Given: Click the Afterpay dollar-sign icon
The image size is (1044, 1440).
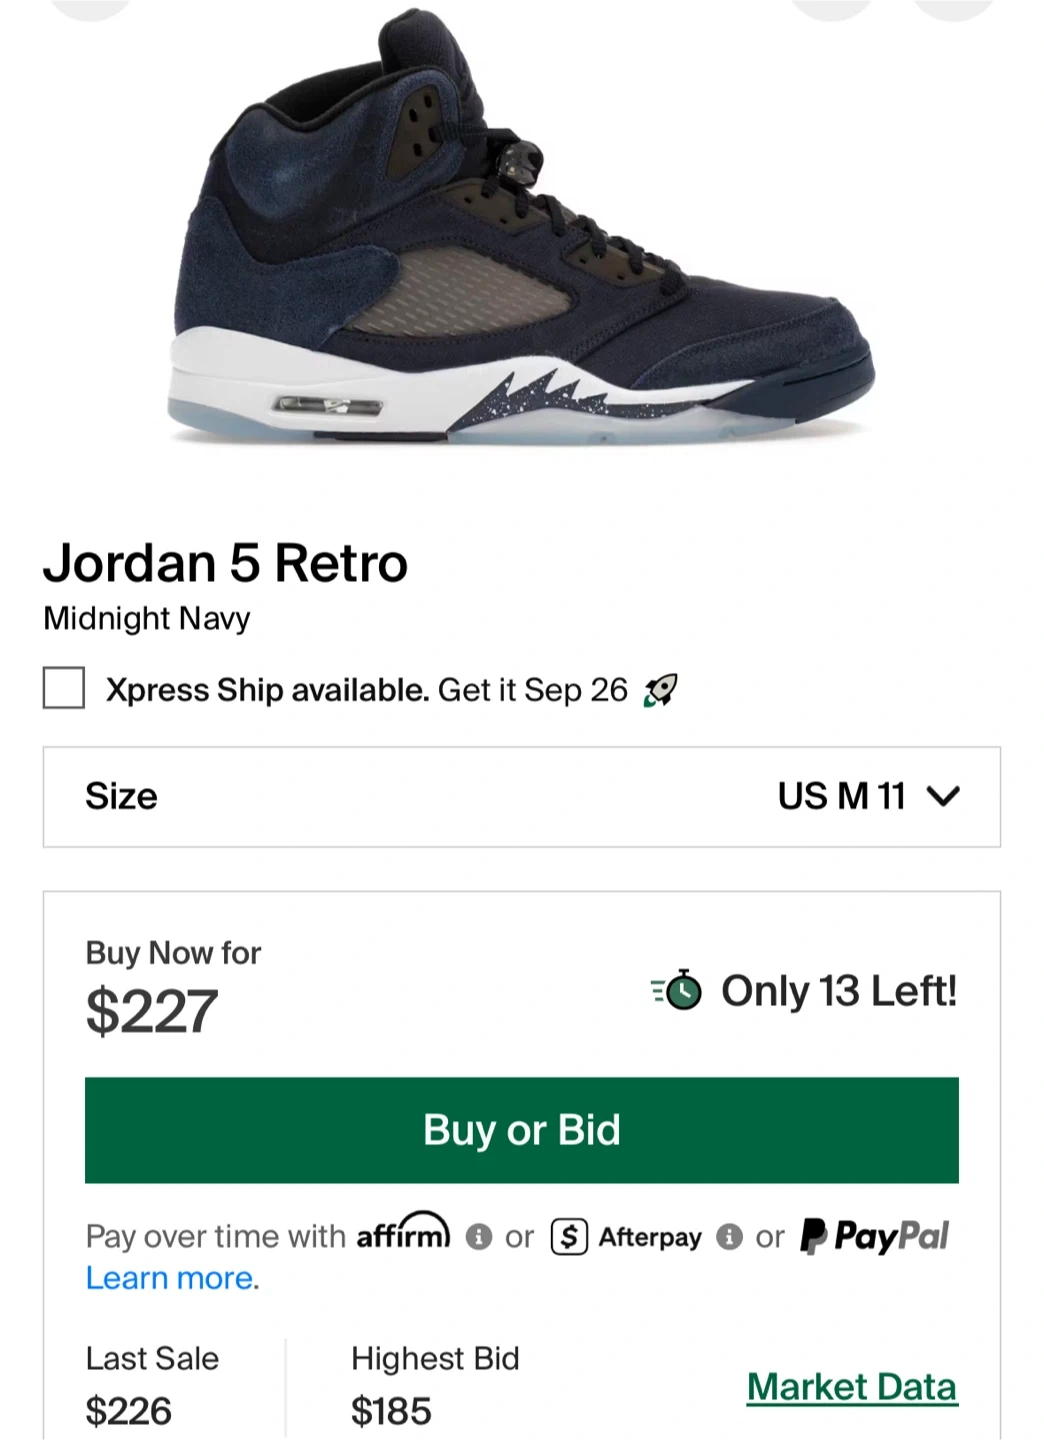Looking at the screenshot, I should point(569,1237).
